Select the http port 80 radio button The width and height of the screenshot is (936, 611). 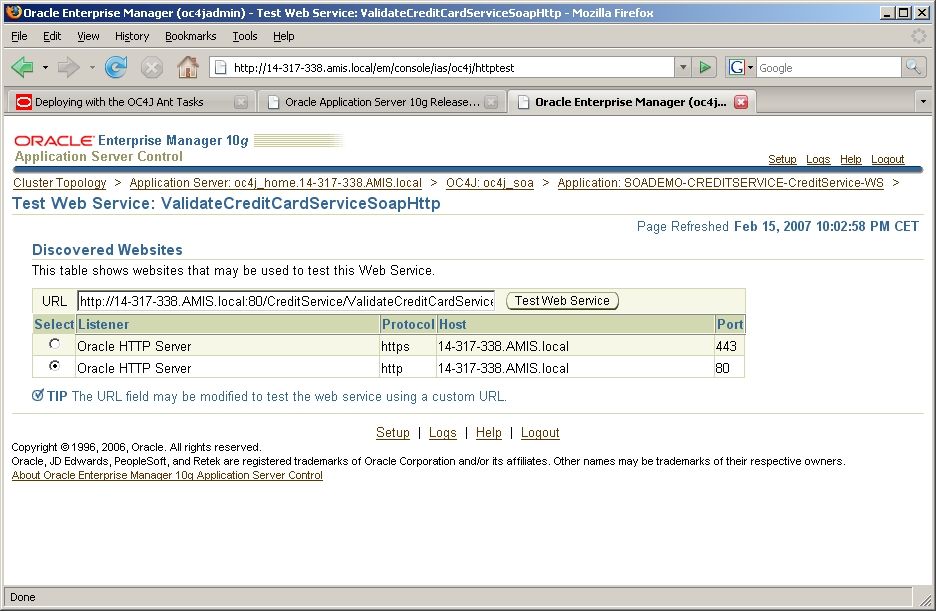(54, 366)
